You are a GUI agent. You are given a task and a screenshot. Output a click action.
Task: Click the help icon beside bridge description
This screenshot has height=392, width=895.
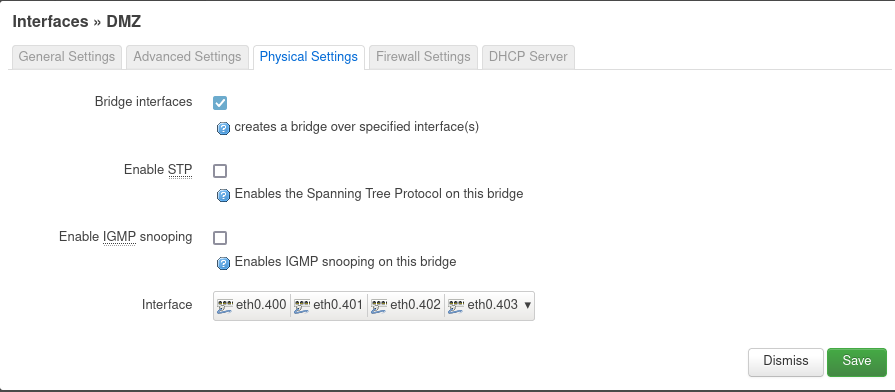pyautogui.click(x=223, y=128)
